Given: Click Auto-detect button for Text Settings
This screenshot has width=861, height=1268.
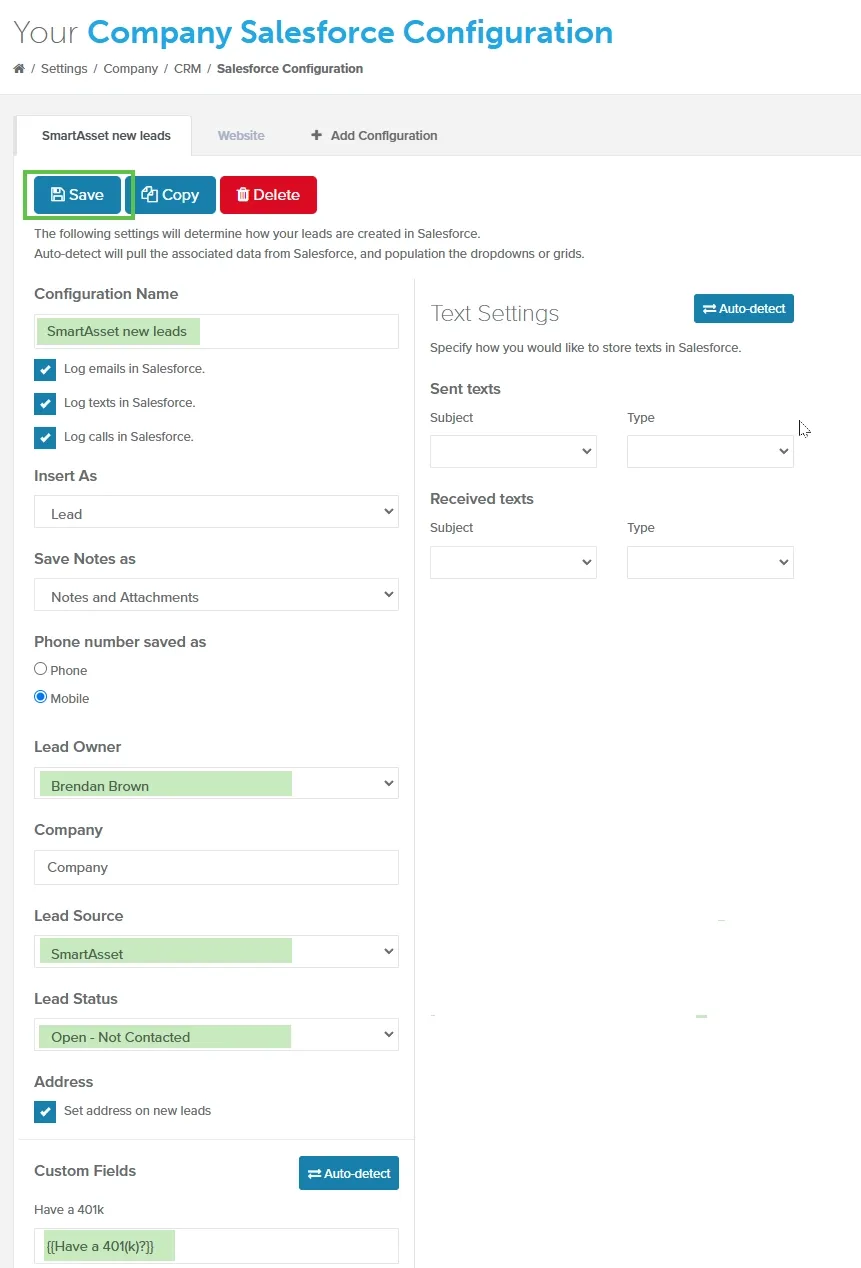Looking at the screenshot, I should (744, 308).
